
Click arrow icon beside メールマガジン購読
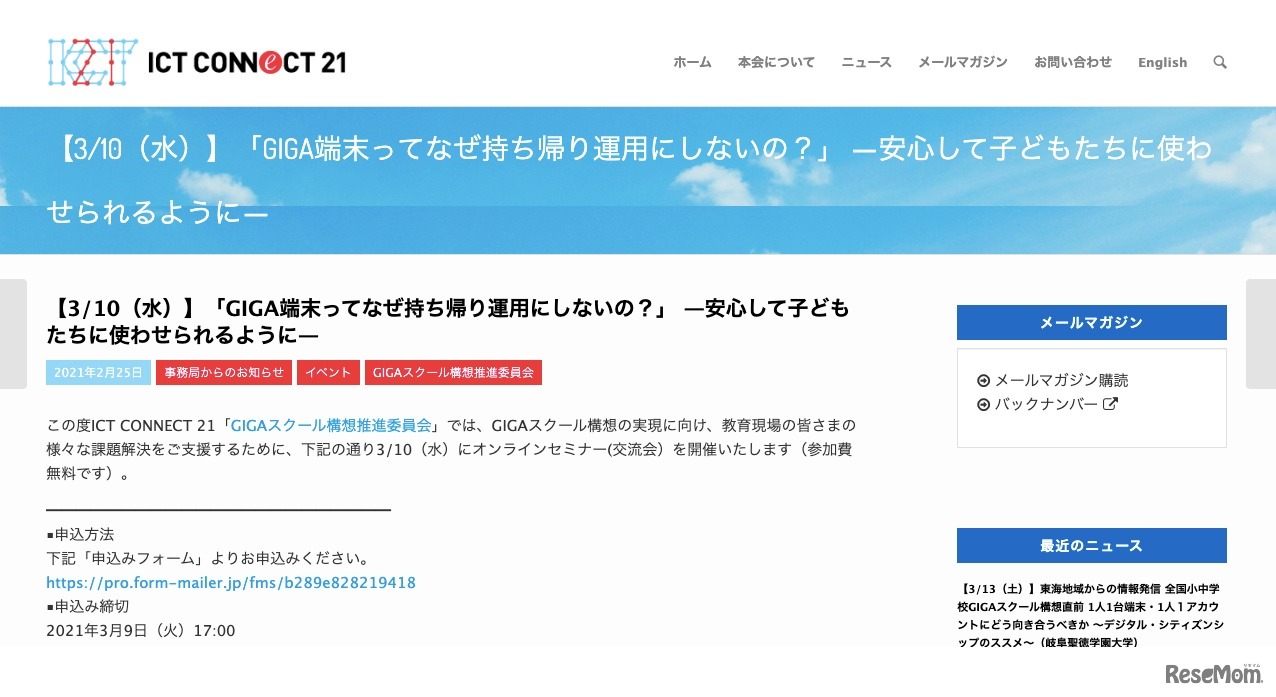click(x=983, y=381)
